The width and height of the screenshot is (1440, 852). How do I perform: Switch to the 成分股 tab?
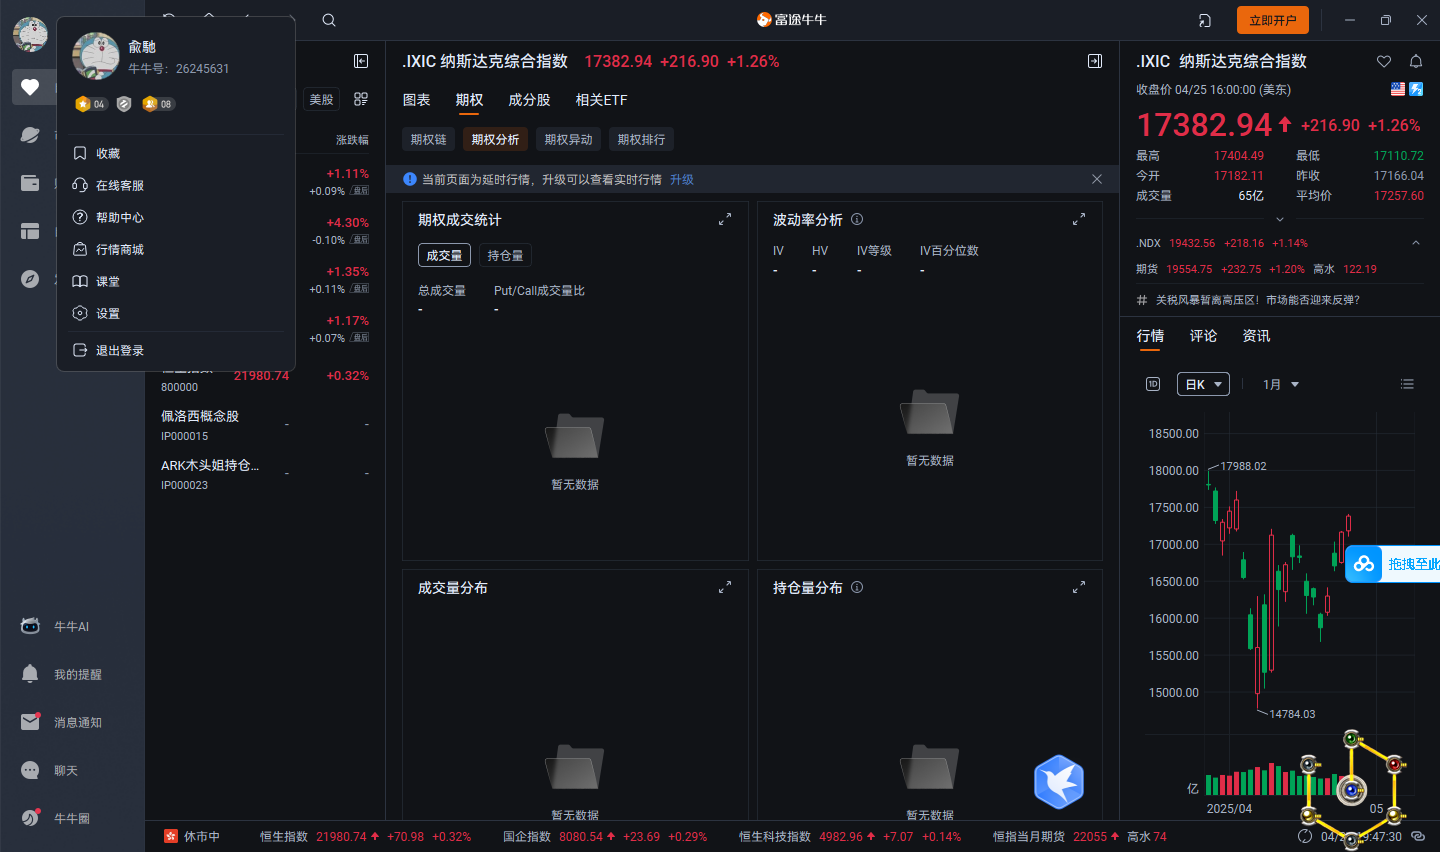coord(529,99)
